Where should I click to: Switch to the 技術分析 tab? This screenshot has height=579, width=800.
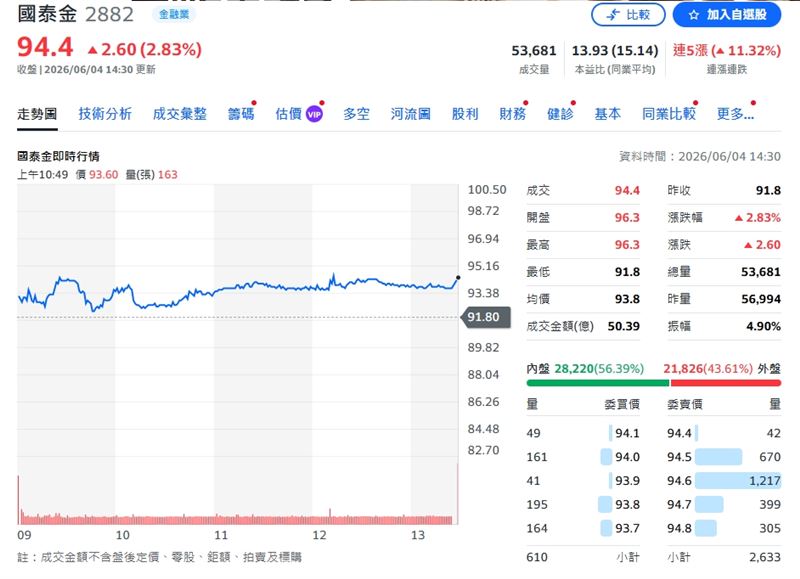click(105, 114)
